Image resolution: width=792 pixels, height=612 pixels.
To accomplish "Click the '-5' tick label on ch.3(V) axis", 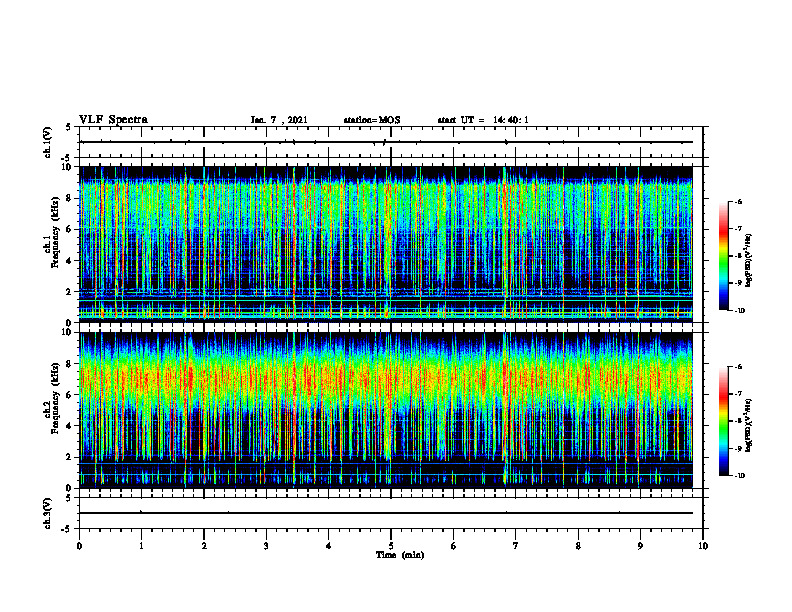I will click(x=68, y=529).
